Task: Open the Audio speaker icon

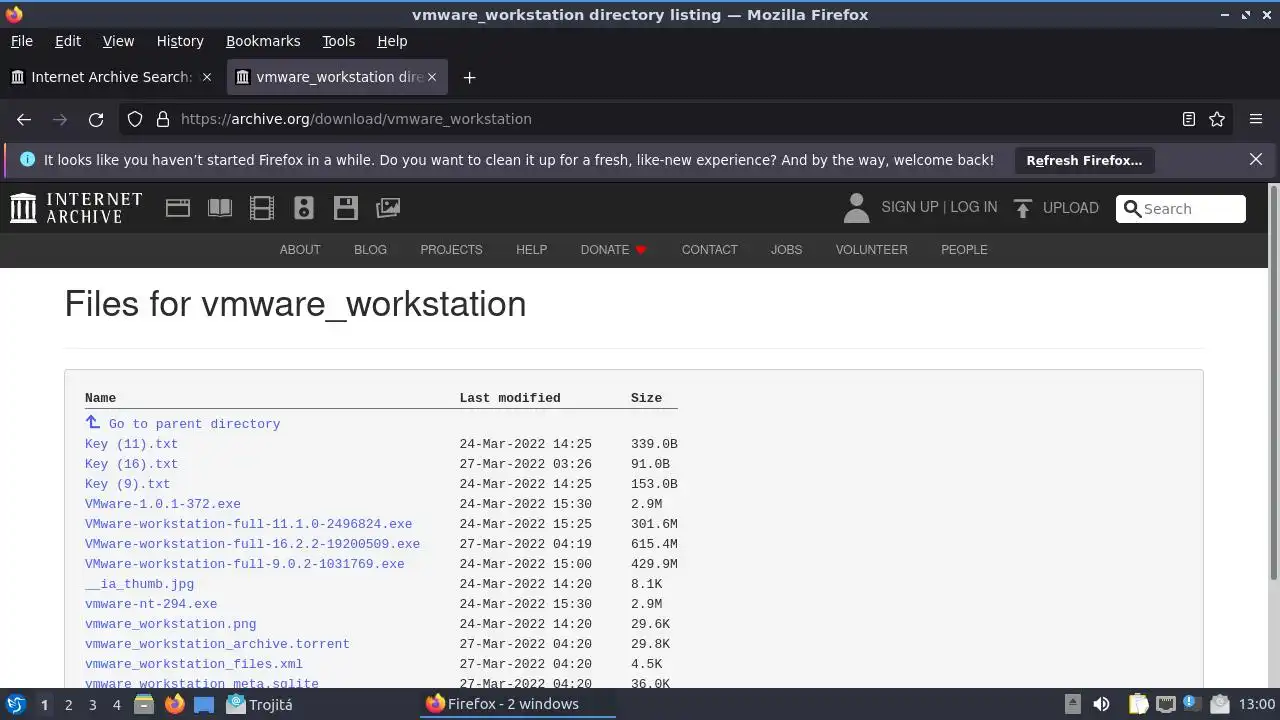Action: (x=304, y=208)
